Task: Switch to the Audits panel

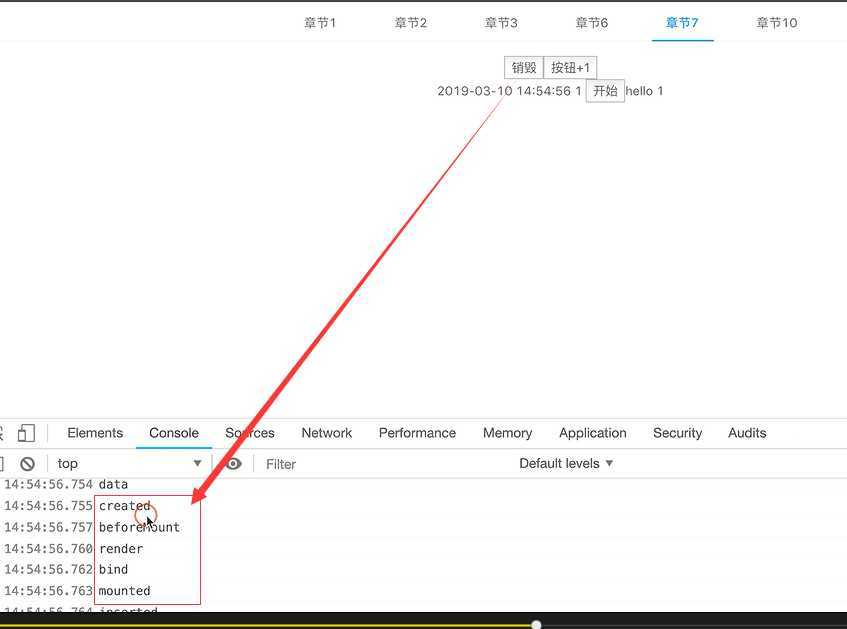Action: [x=747, y=433]
